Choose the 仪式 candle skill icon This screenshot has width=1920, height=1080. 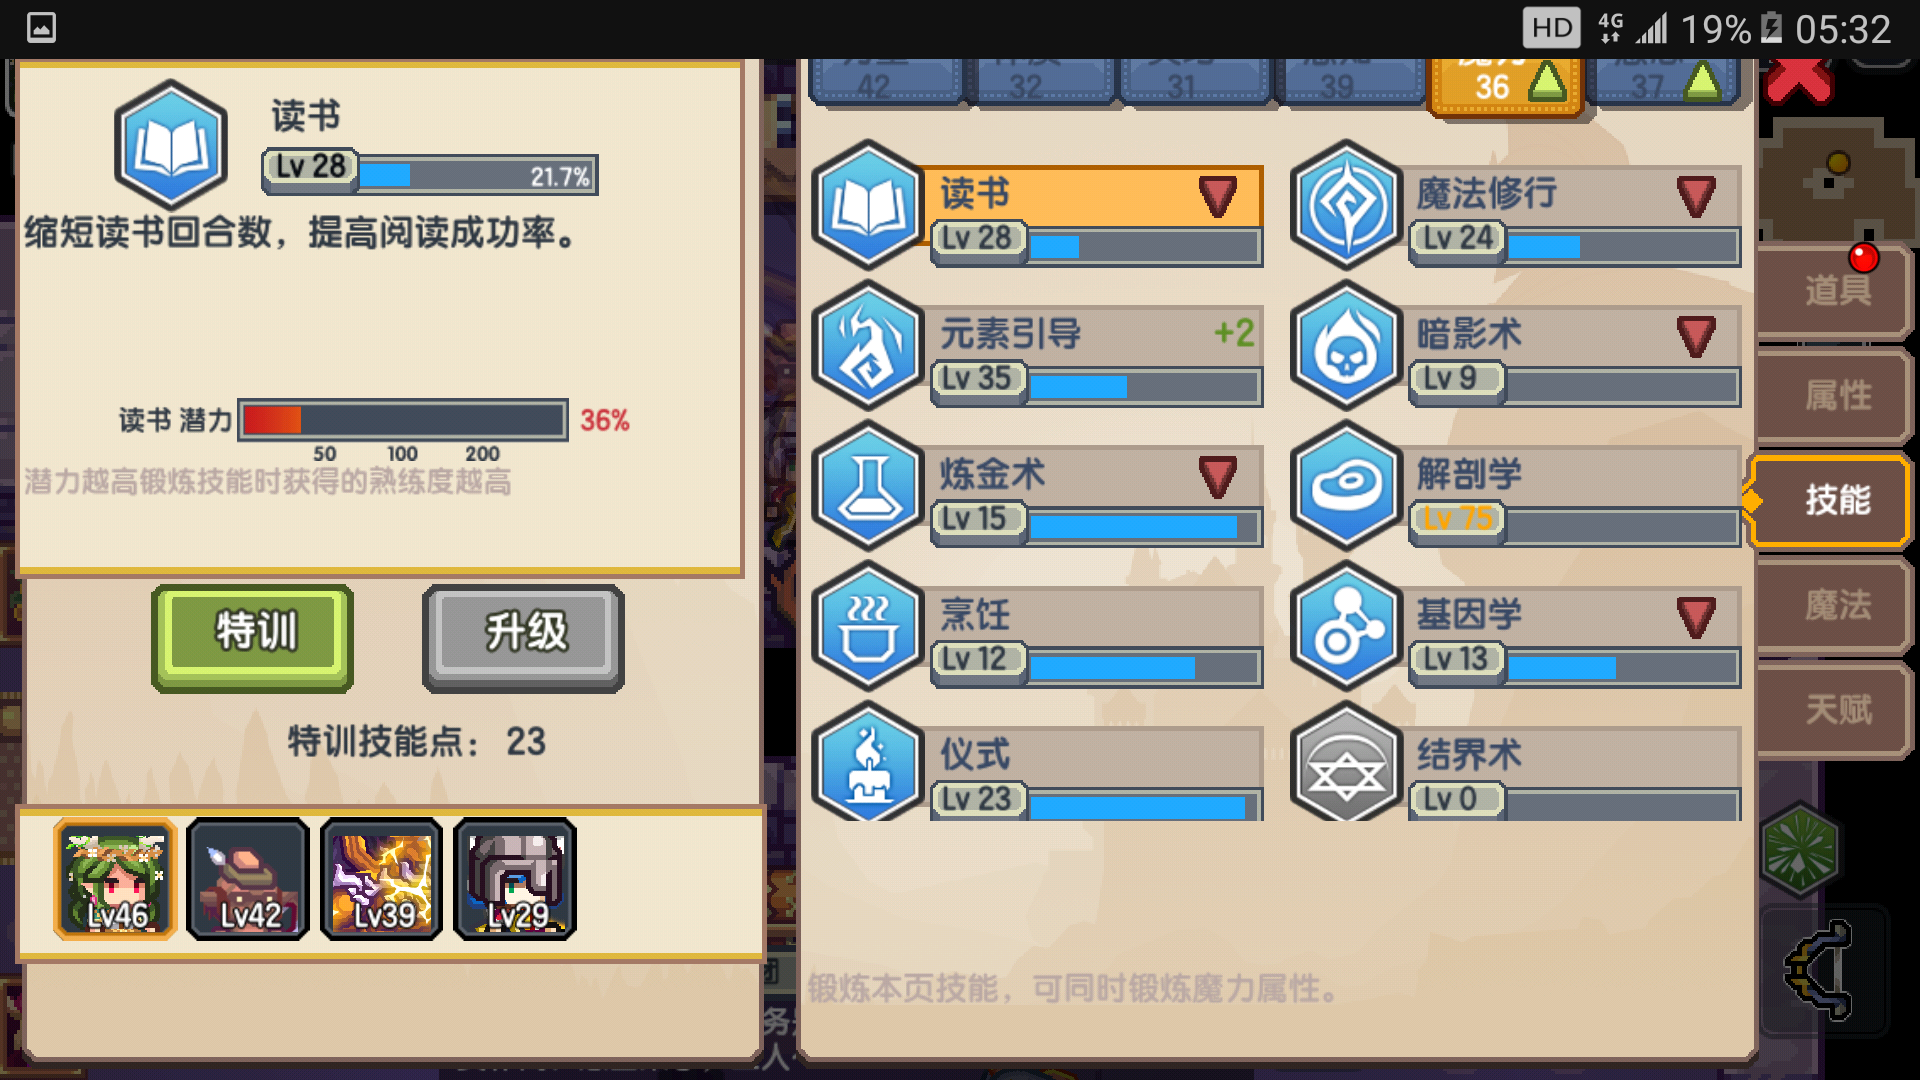868,762
